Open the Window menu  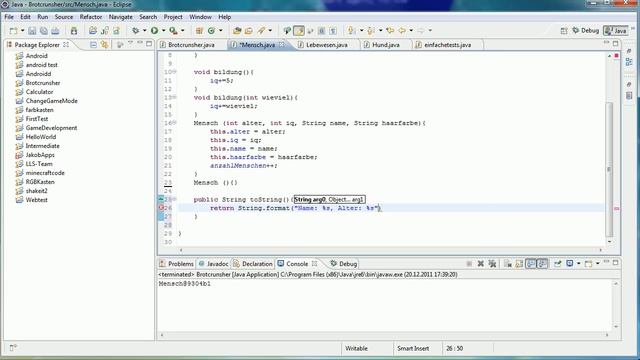click(200, 17)
